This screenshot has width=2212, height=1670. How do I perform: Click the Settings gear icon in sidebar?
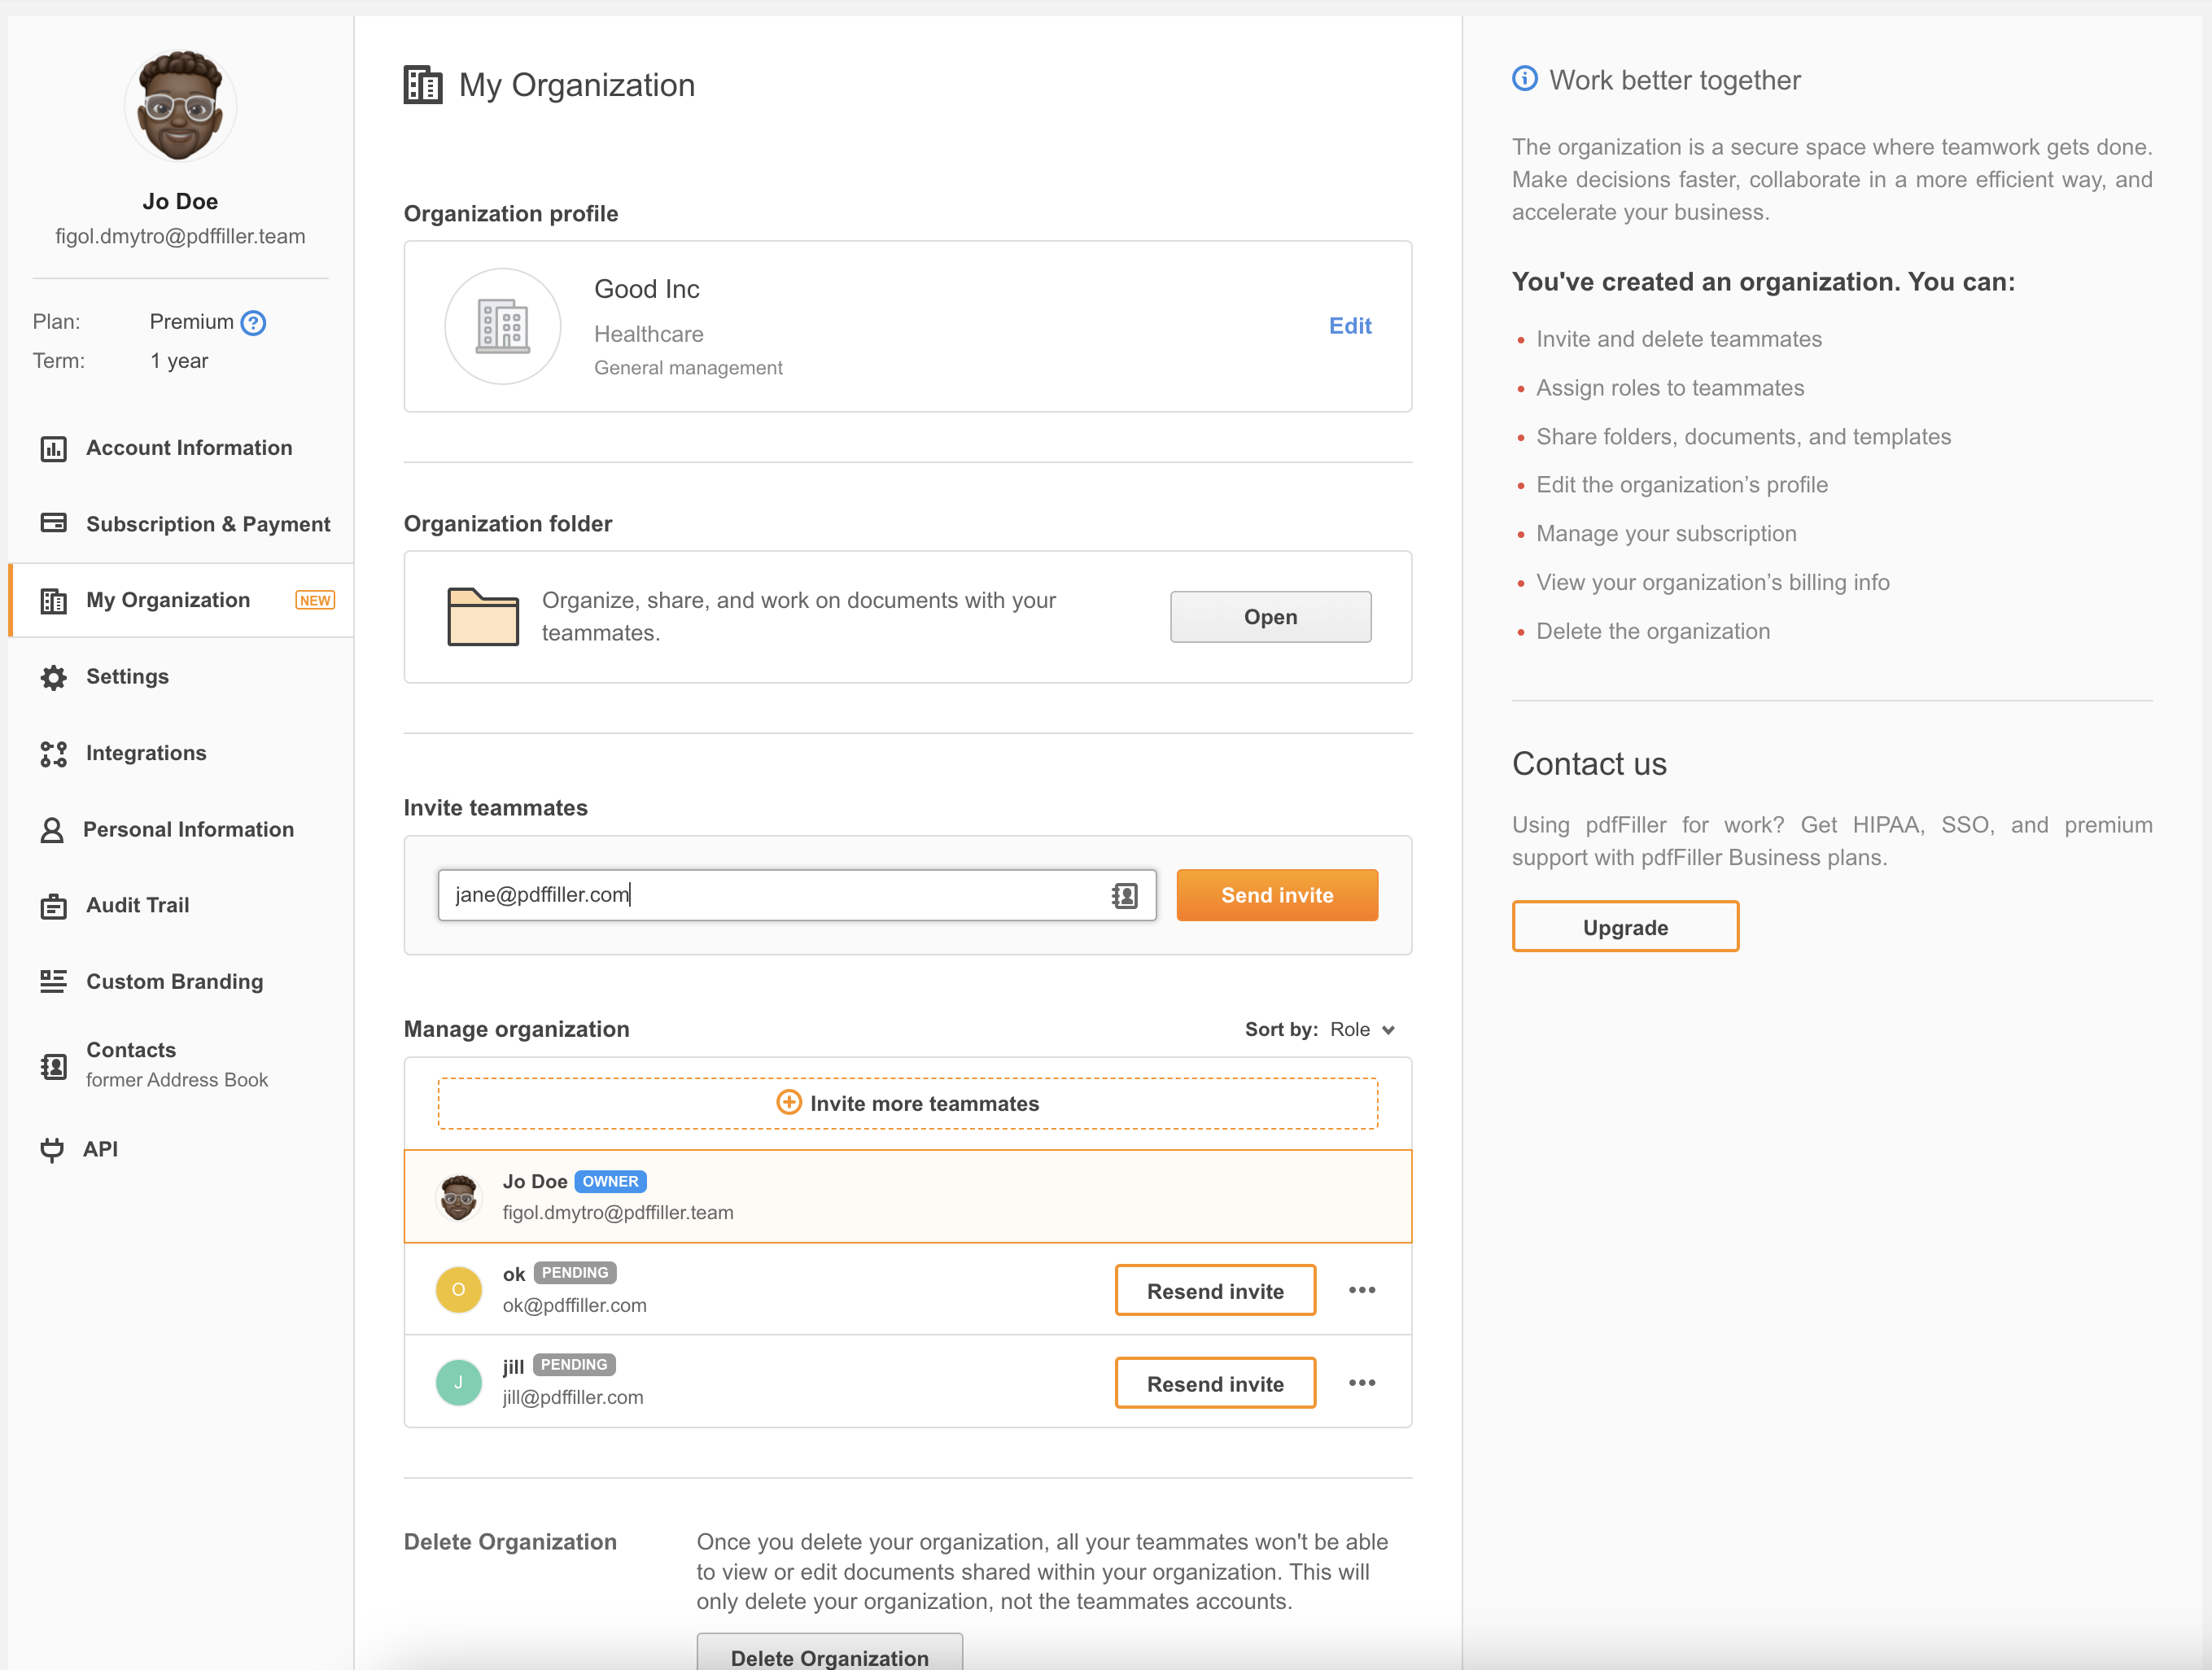click(x=53, y=677)
